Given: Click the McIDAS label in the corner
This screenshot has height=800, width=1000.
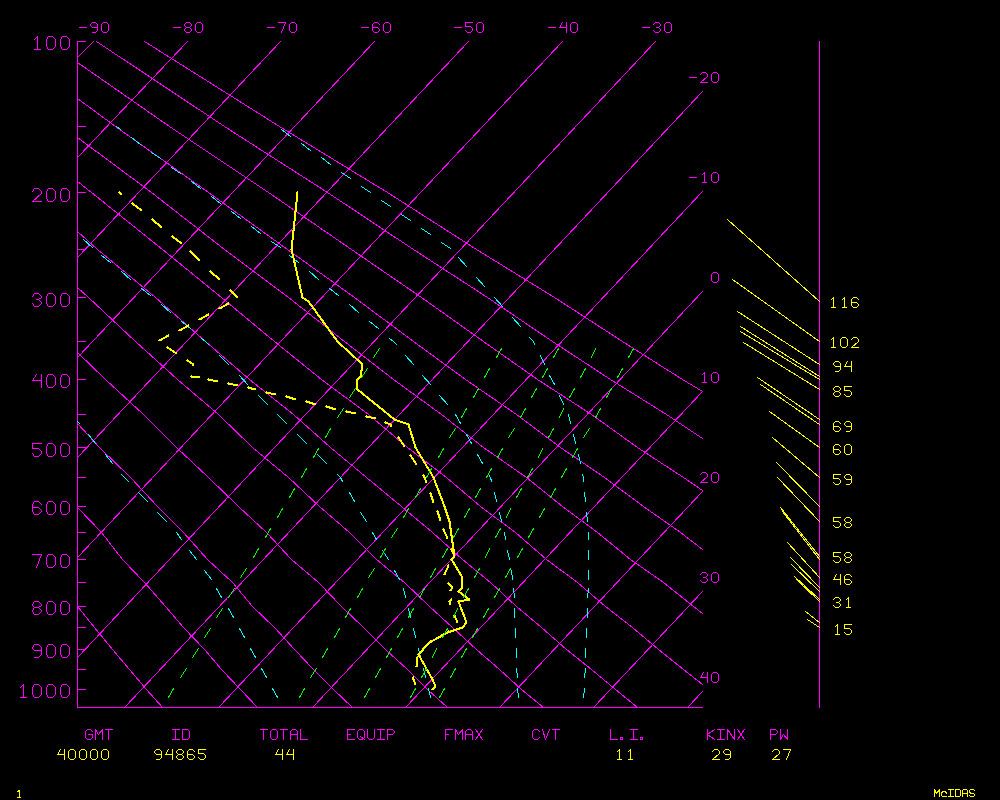Looking at the screenshot, I should (x=954, y=793).
